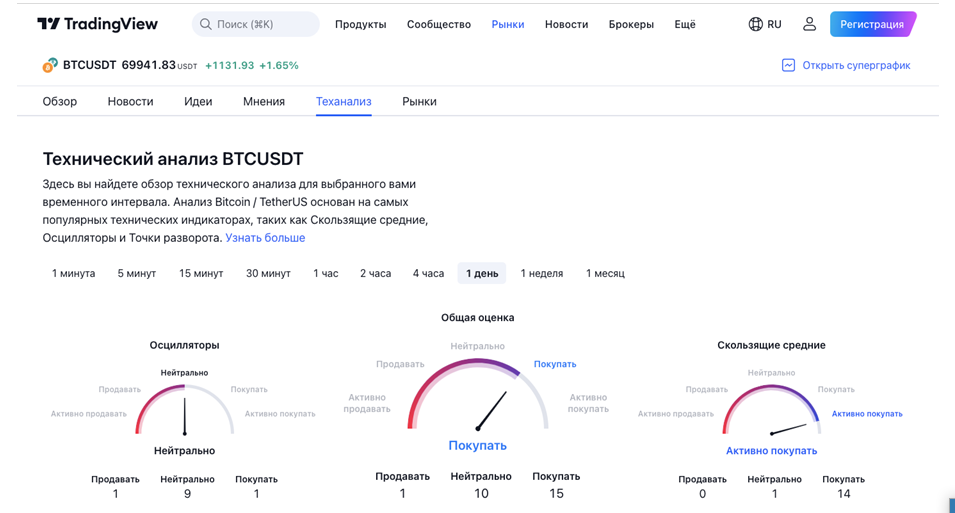Select the 5 минут interval
This screenshot has width=955, height=513.
click(136, 274)
